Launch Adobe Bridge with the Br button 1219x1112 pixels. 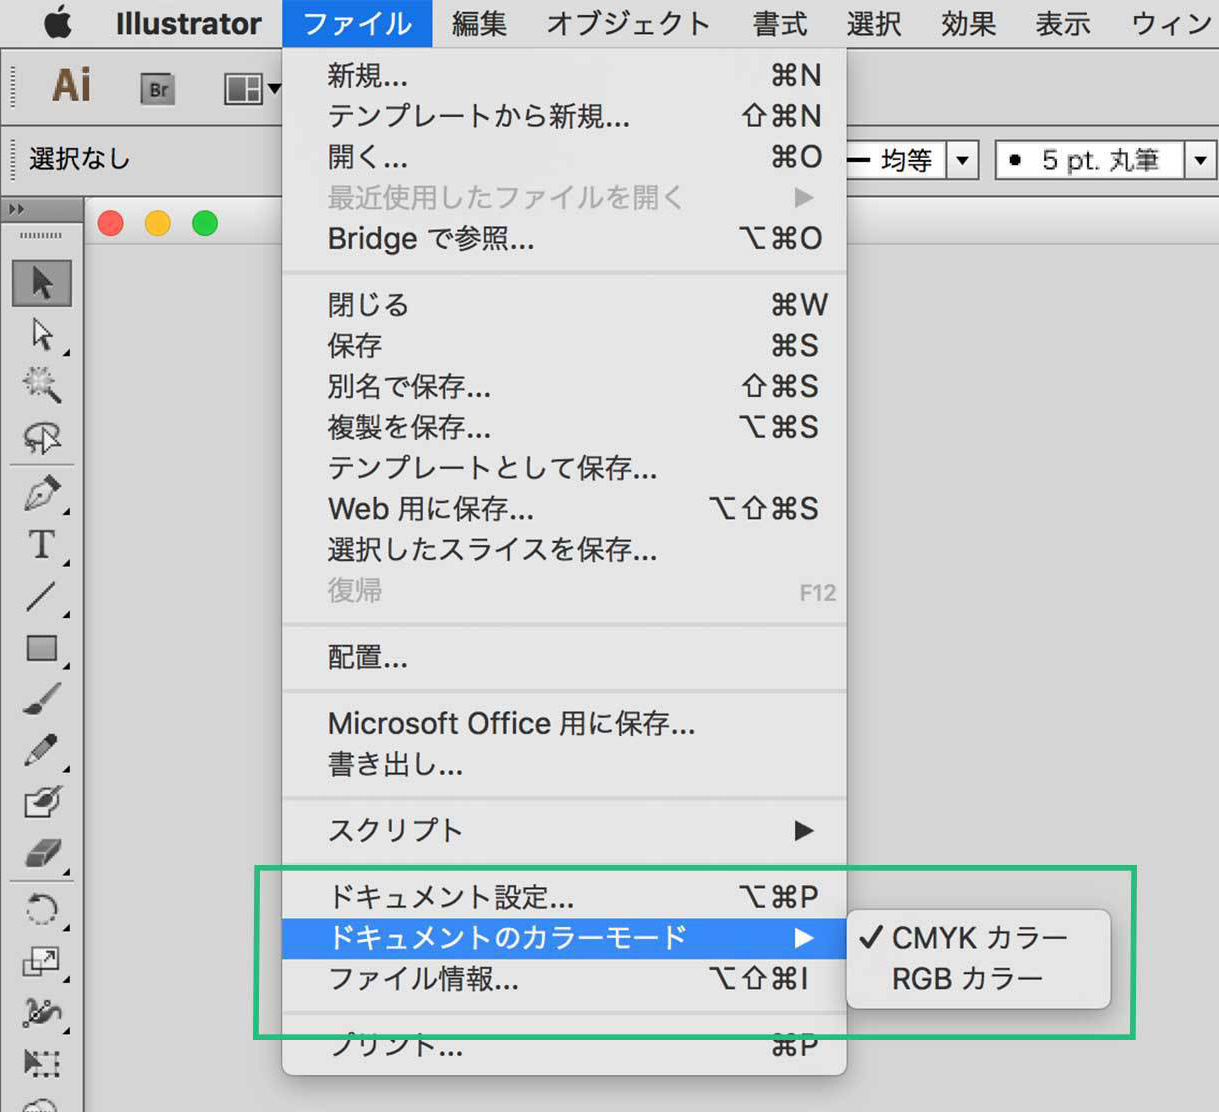(157, 88)
